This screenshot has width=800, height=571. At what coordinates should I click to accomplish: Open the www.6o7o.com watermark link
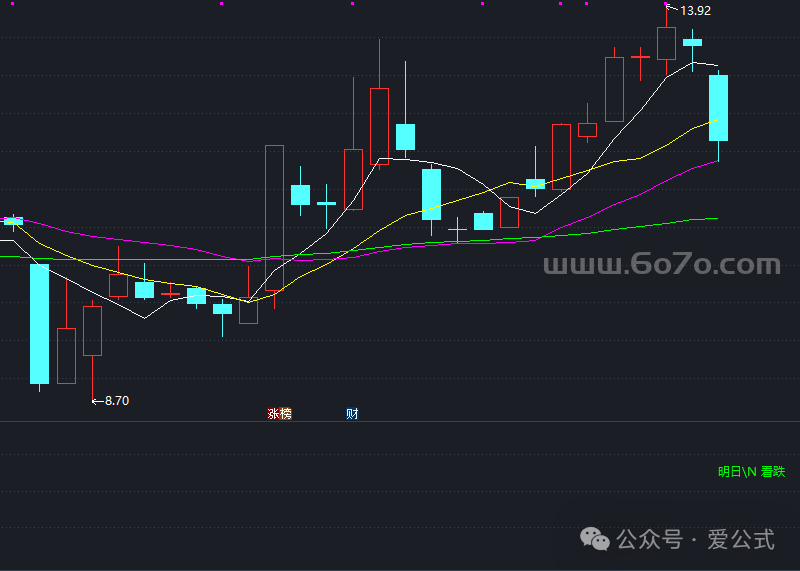coord(661,265)
